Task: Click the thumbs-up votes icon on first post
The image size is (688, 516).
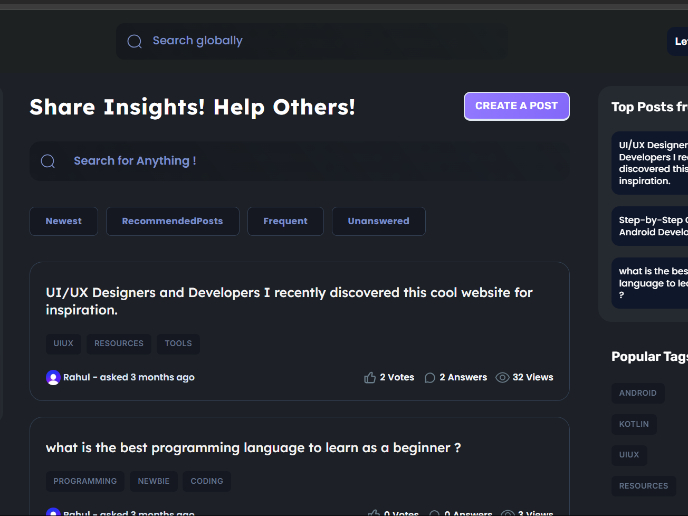Action: coord(370,378)
